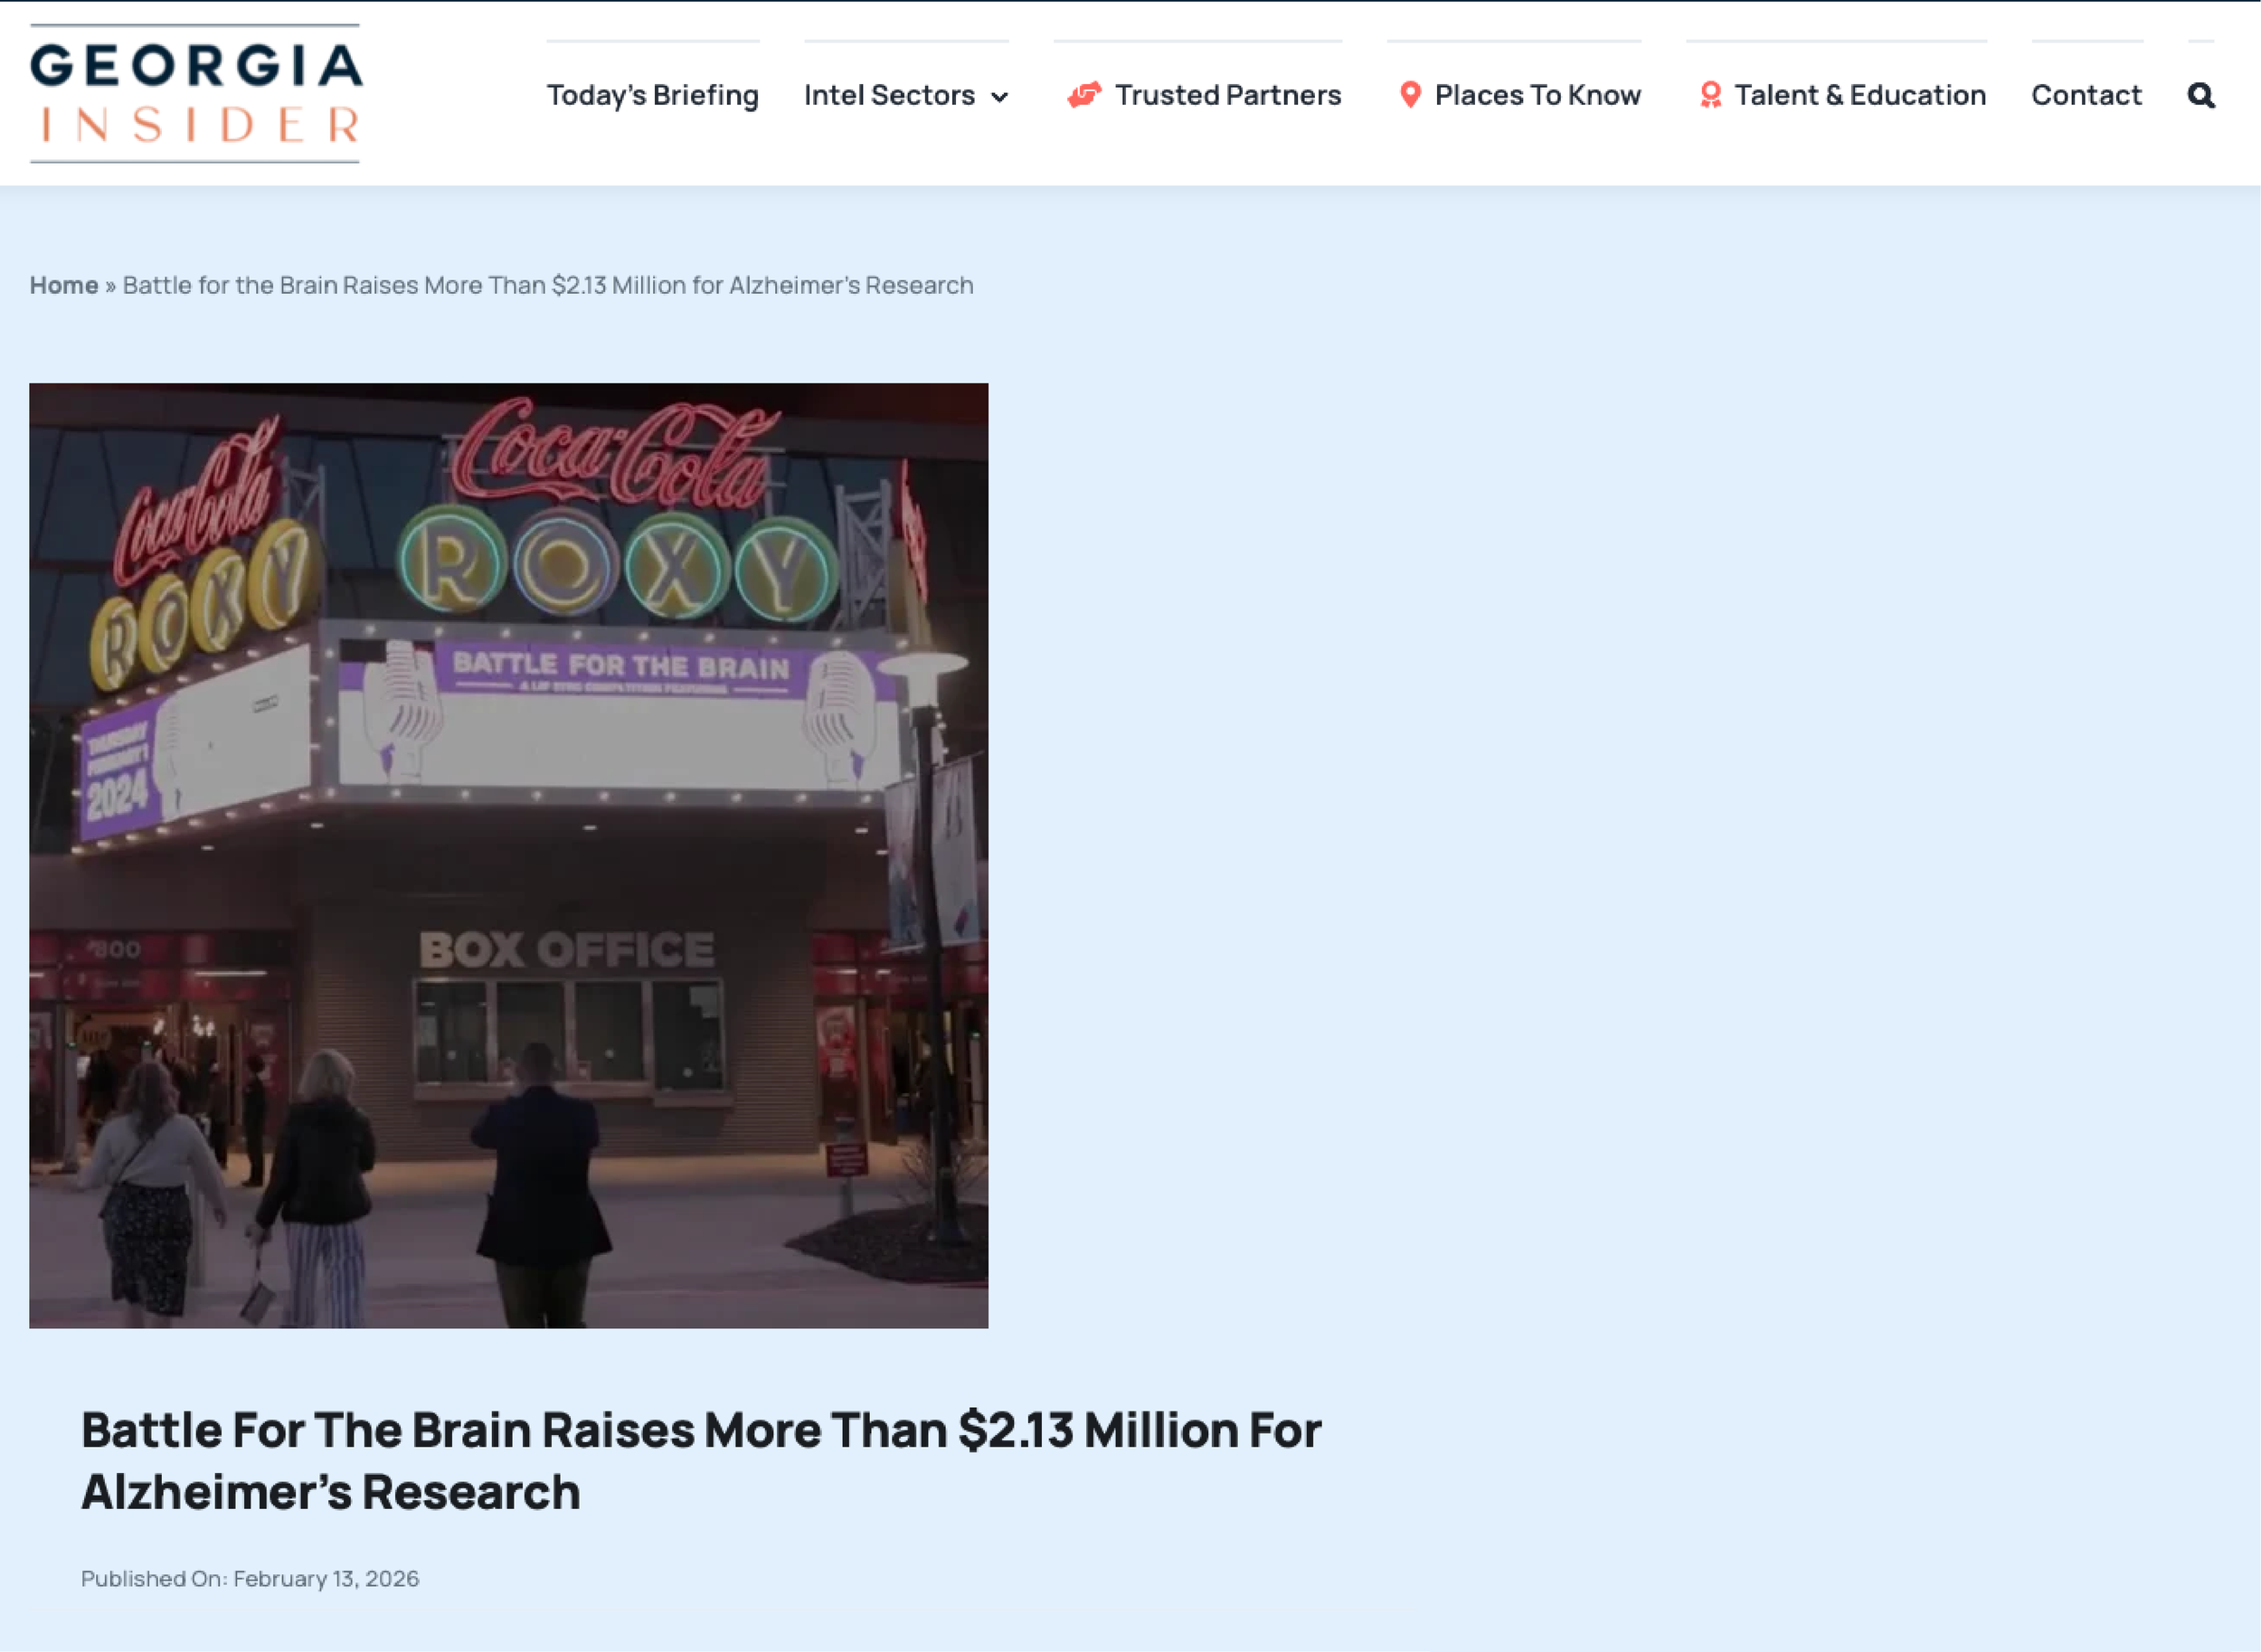Screen dimensions: 2261x1652
Task: Click the award ribbon icon
Action: pos(1710,95)
